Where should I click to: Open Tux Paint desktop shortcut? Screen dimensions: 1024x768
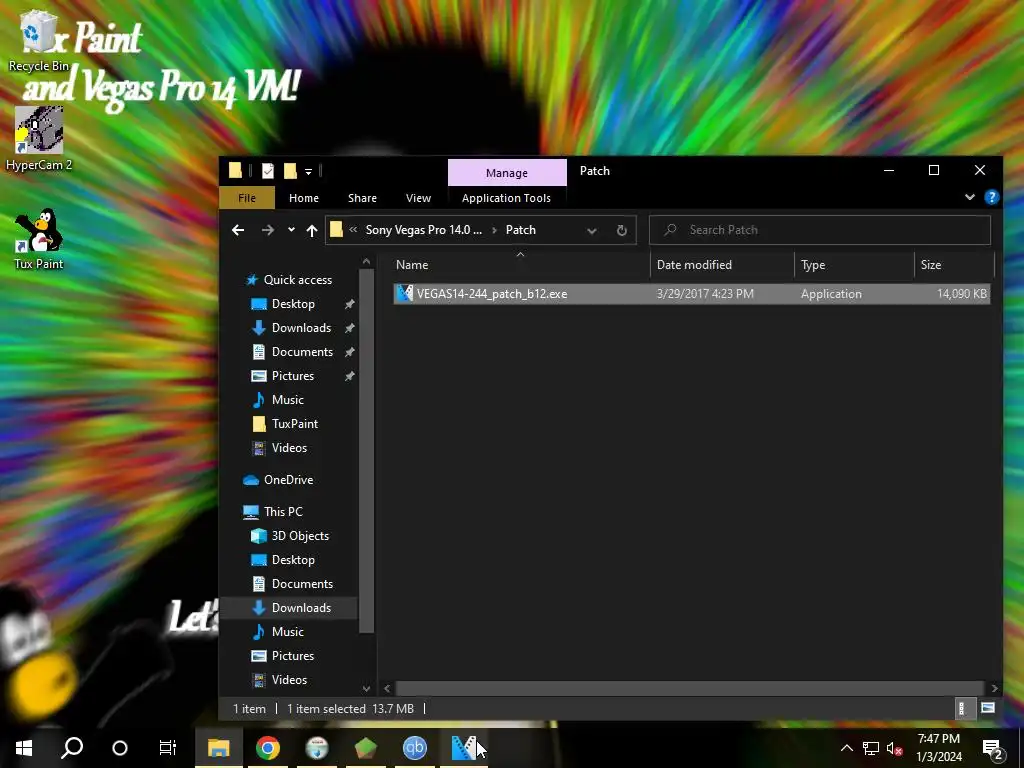click(39, 238)
